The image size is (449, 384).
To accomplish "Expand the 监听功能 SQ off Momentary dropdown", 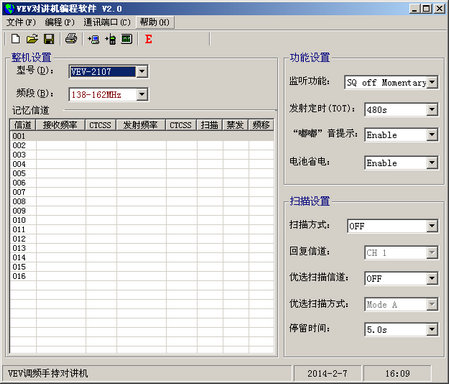I will tap(432, 82).
